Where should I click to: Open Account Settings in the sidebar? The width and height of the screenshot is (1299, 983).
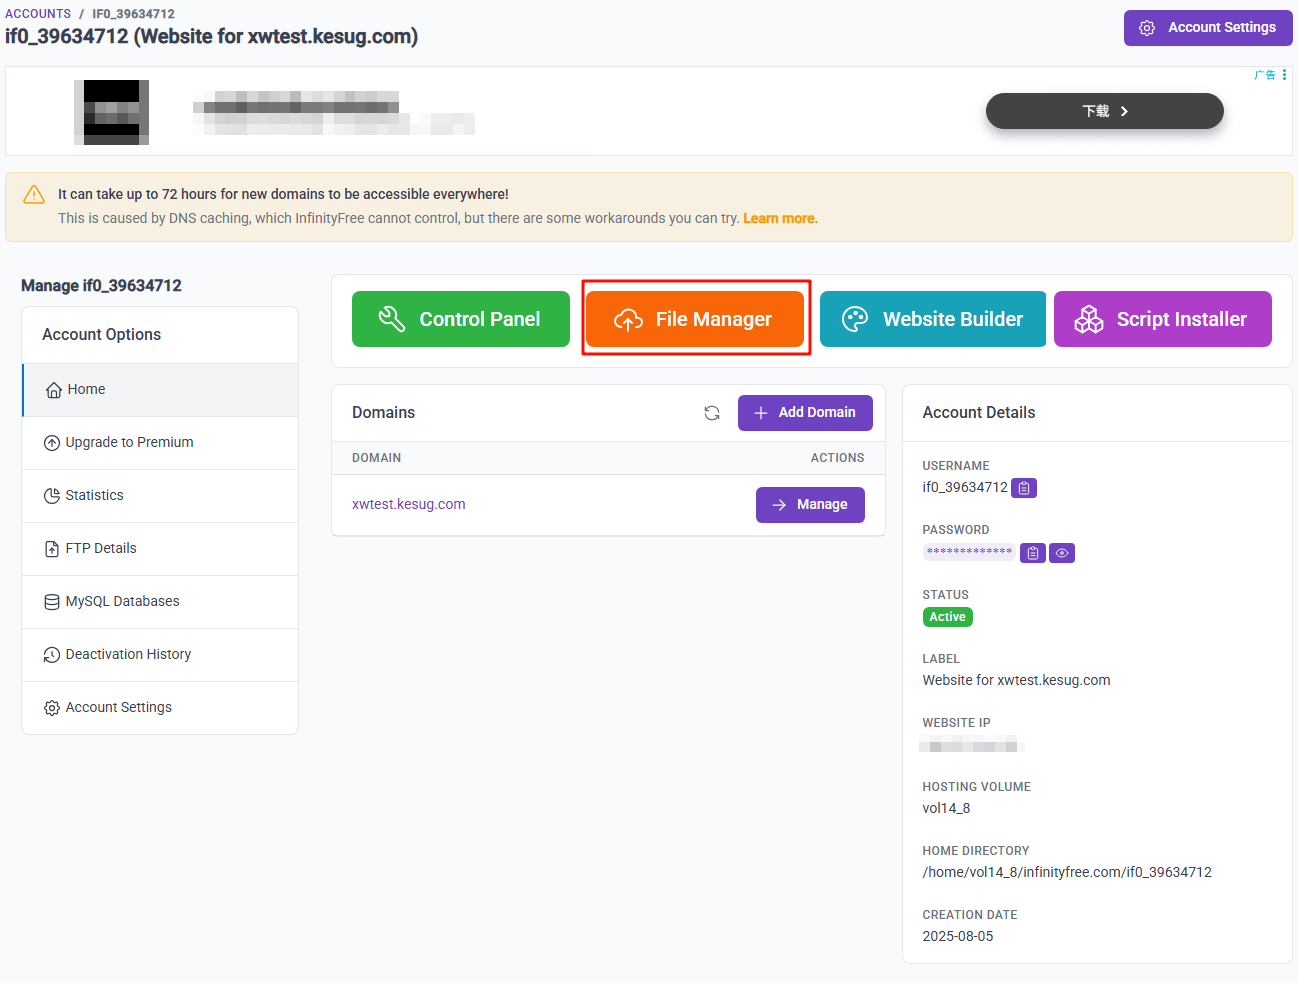coord(118,708)
